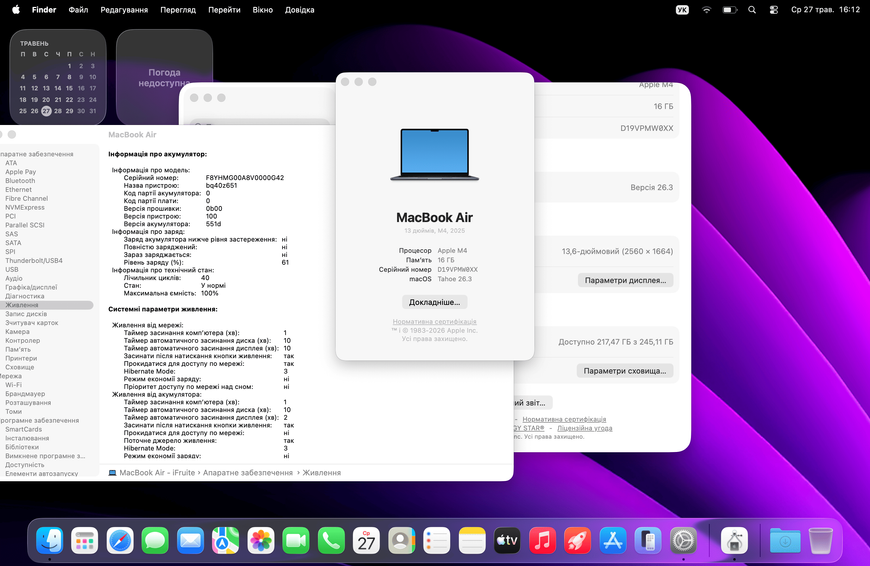Open System Information chip icon in Dock

pos(734,540)
